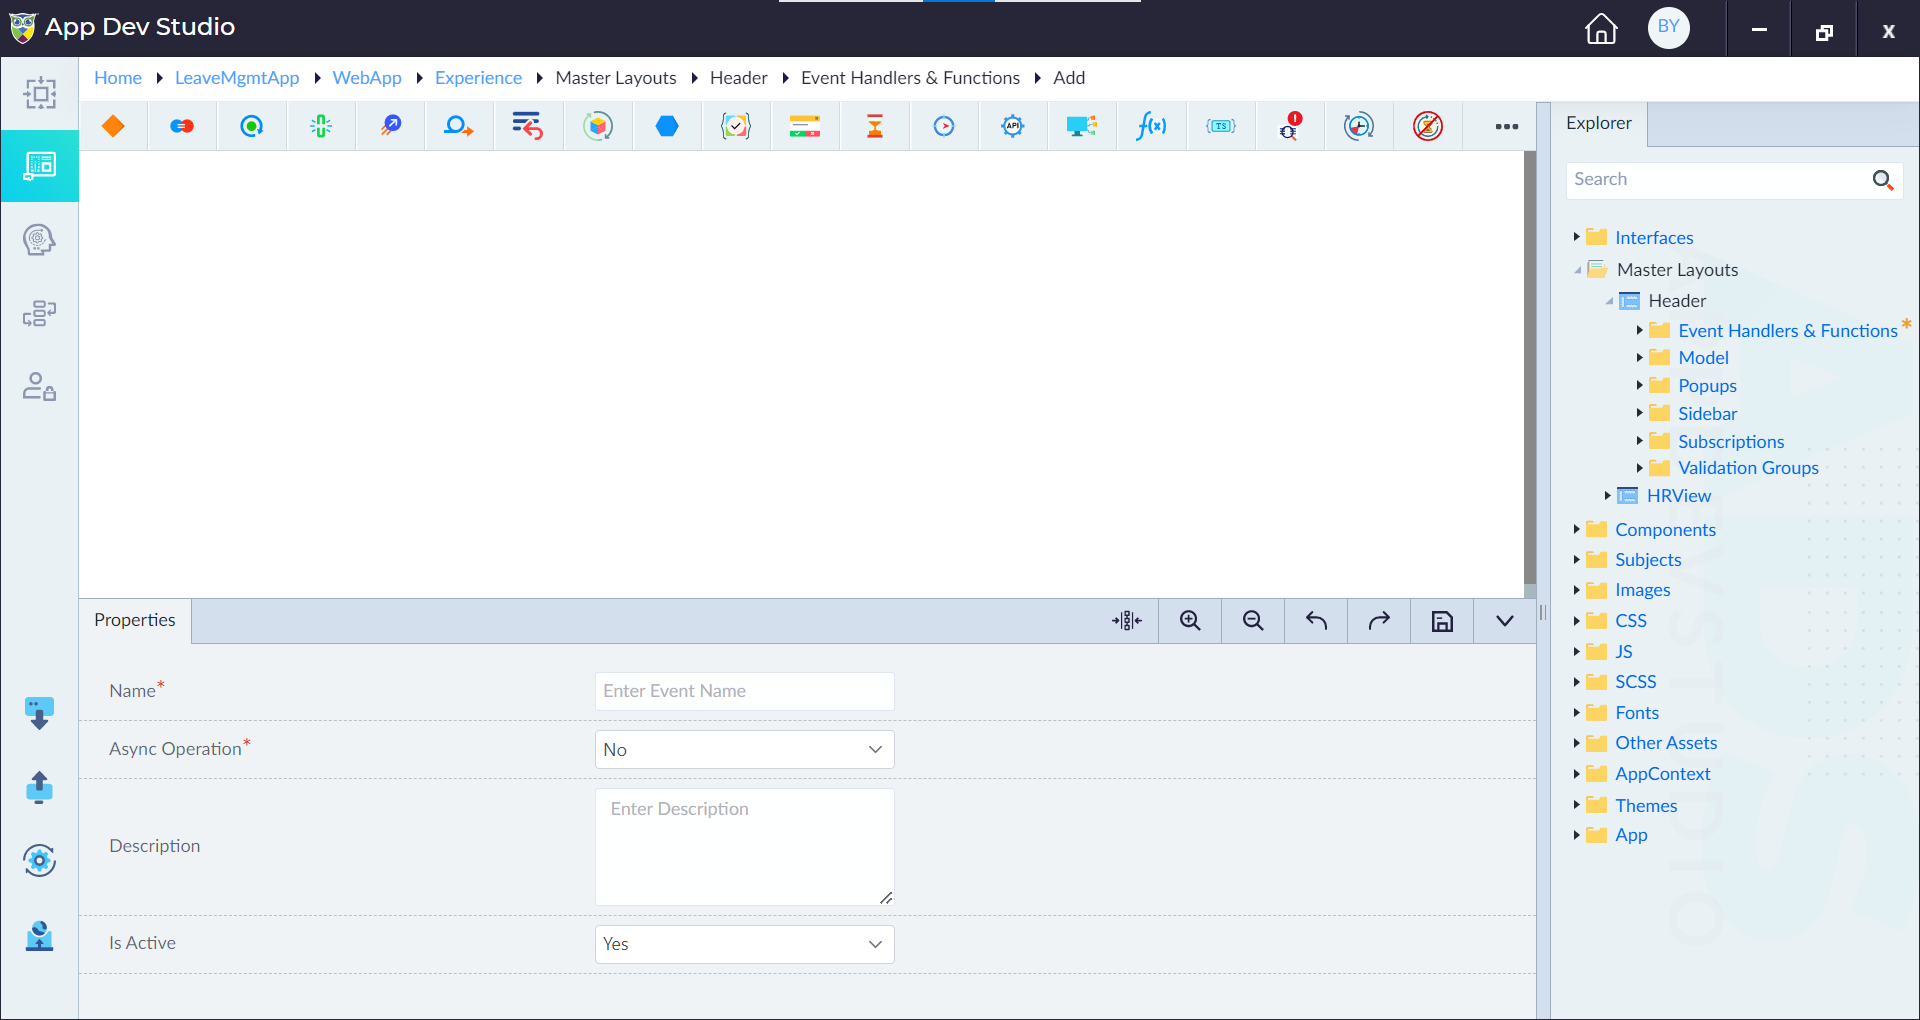This screenshot has width=1920, height=1020.
Task: Undo the last action
Action: pyautogui.click(x=1316, y=621)
